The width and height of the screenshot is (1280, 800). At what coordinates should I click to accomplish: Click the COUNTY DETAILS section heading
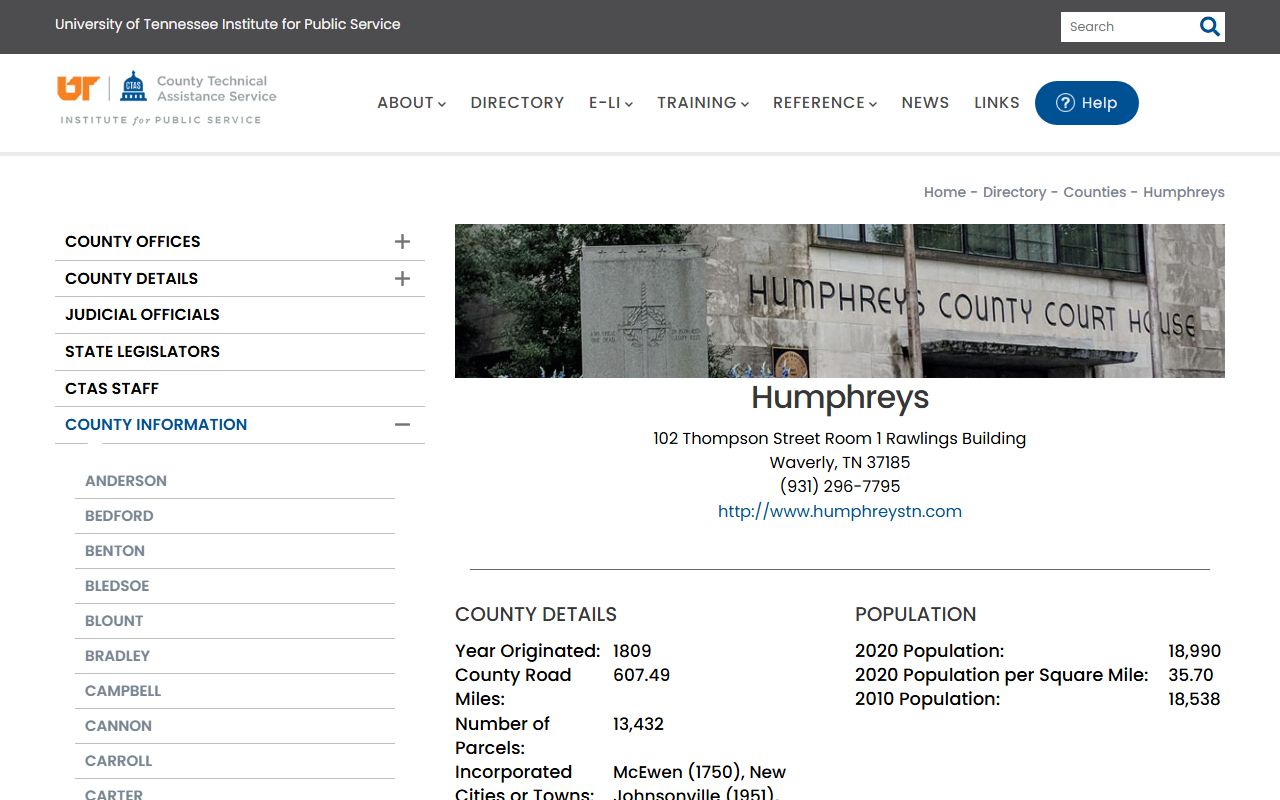pos(536,614)
